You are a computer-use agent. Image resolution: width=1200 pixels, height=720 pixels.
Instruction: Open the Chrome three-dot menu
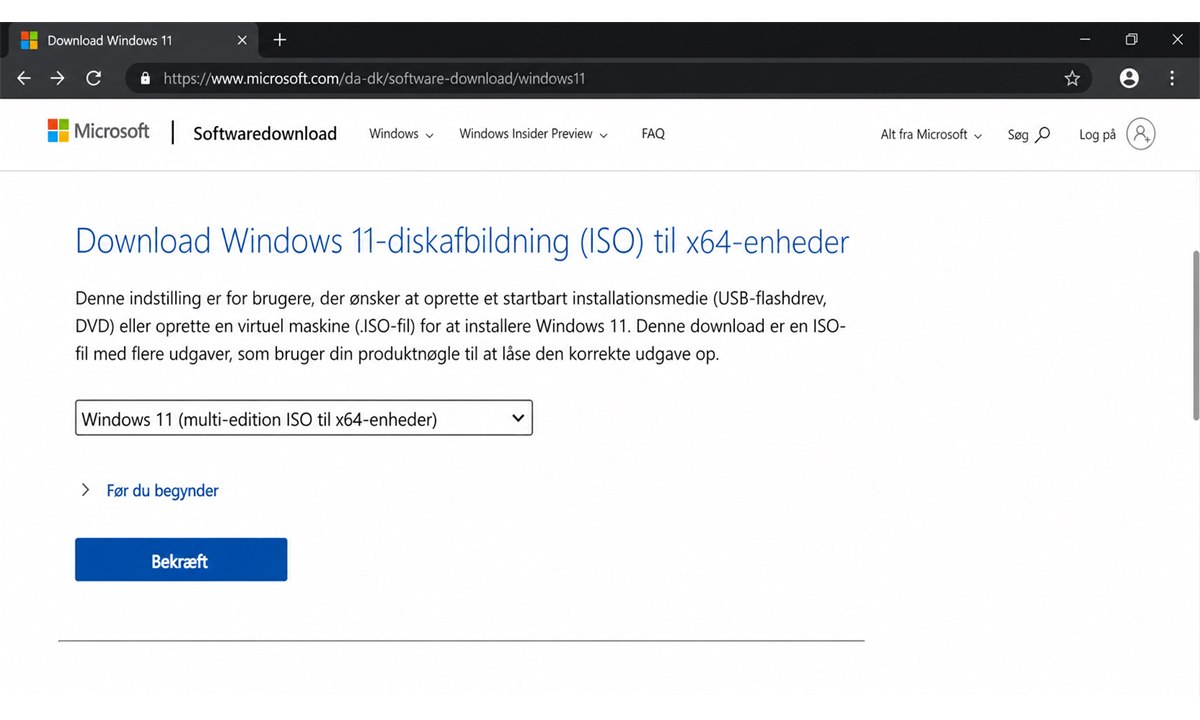pyautogui.click(x=1172, y=78)
